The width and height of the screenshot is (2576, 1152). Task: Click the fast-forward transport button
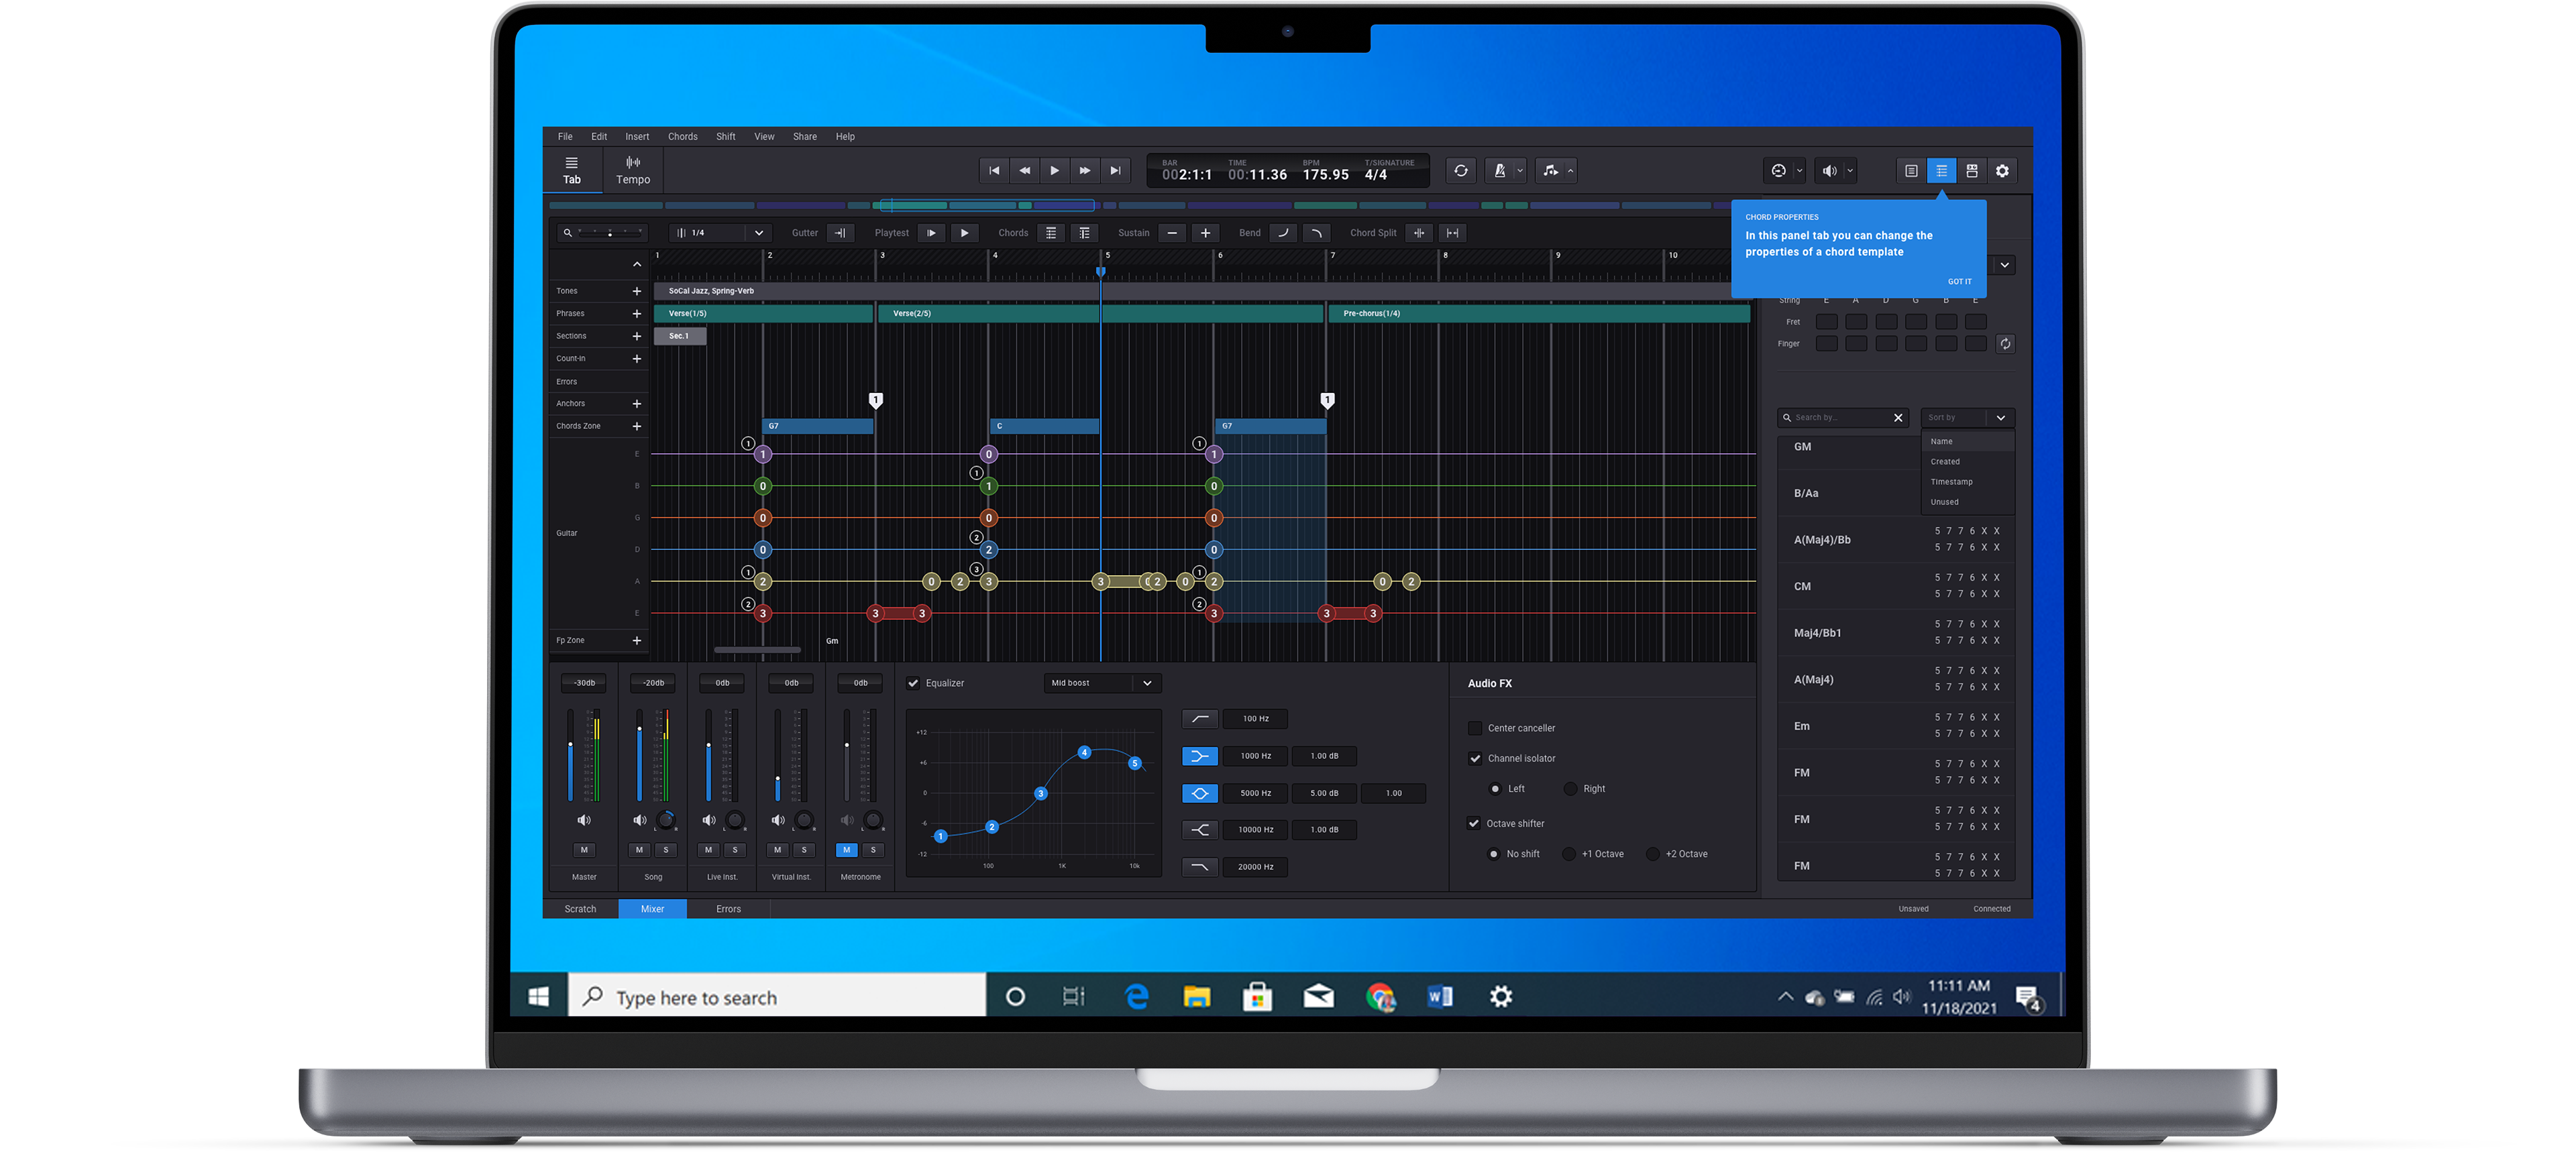1085,171
